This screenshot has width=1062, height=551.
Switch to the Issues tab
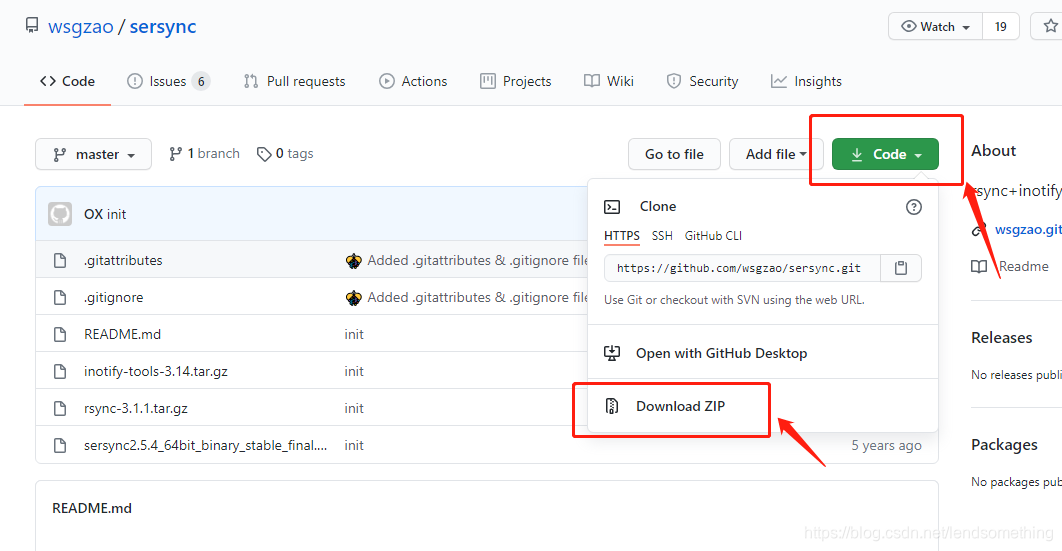(168, 81)
